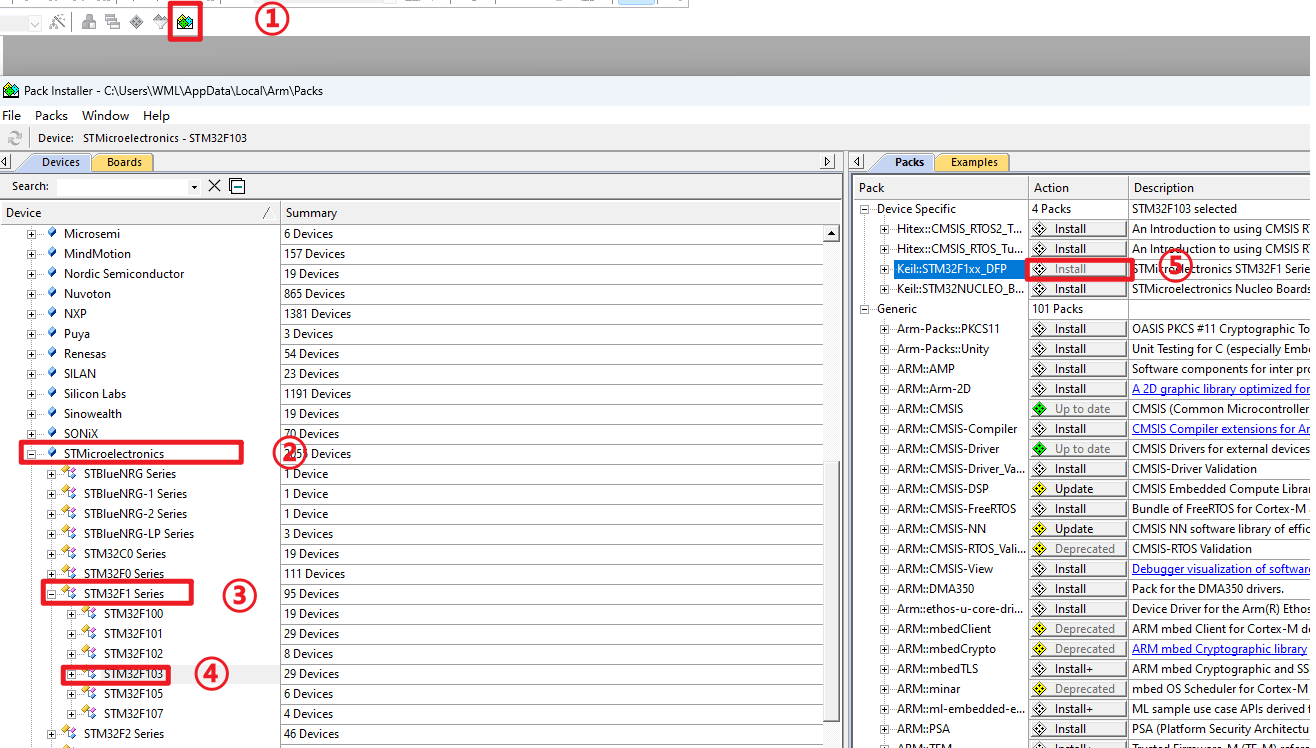This screenshot has width=1316, height=748.
Task: Click the Select Software Packs funnel icon
Action: click(161, 21)
